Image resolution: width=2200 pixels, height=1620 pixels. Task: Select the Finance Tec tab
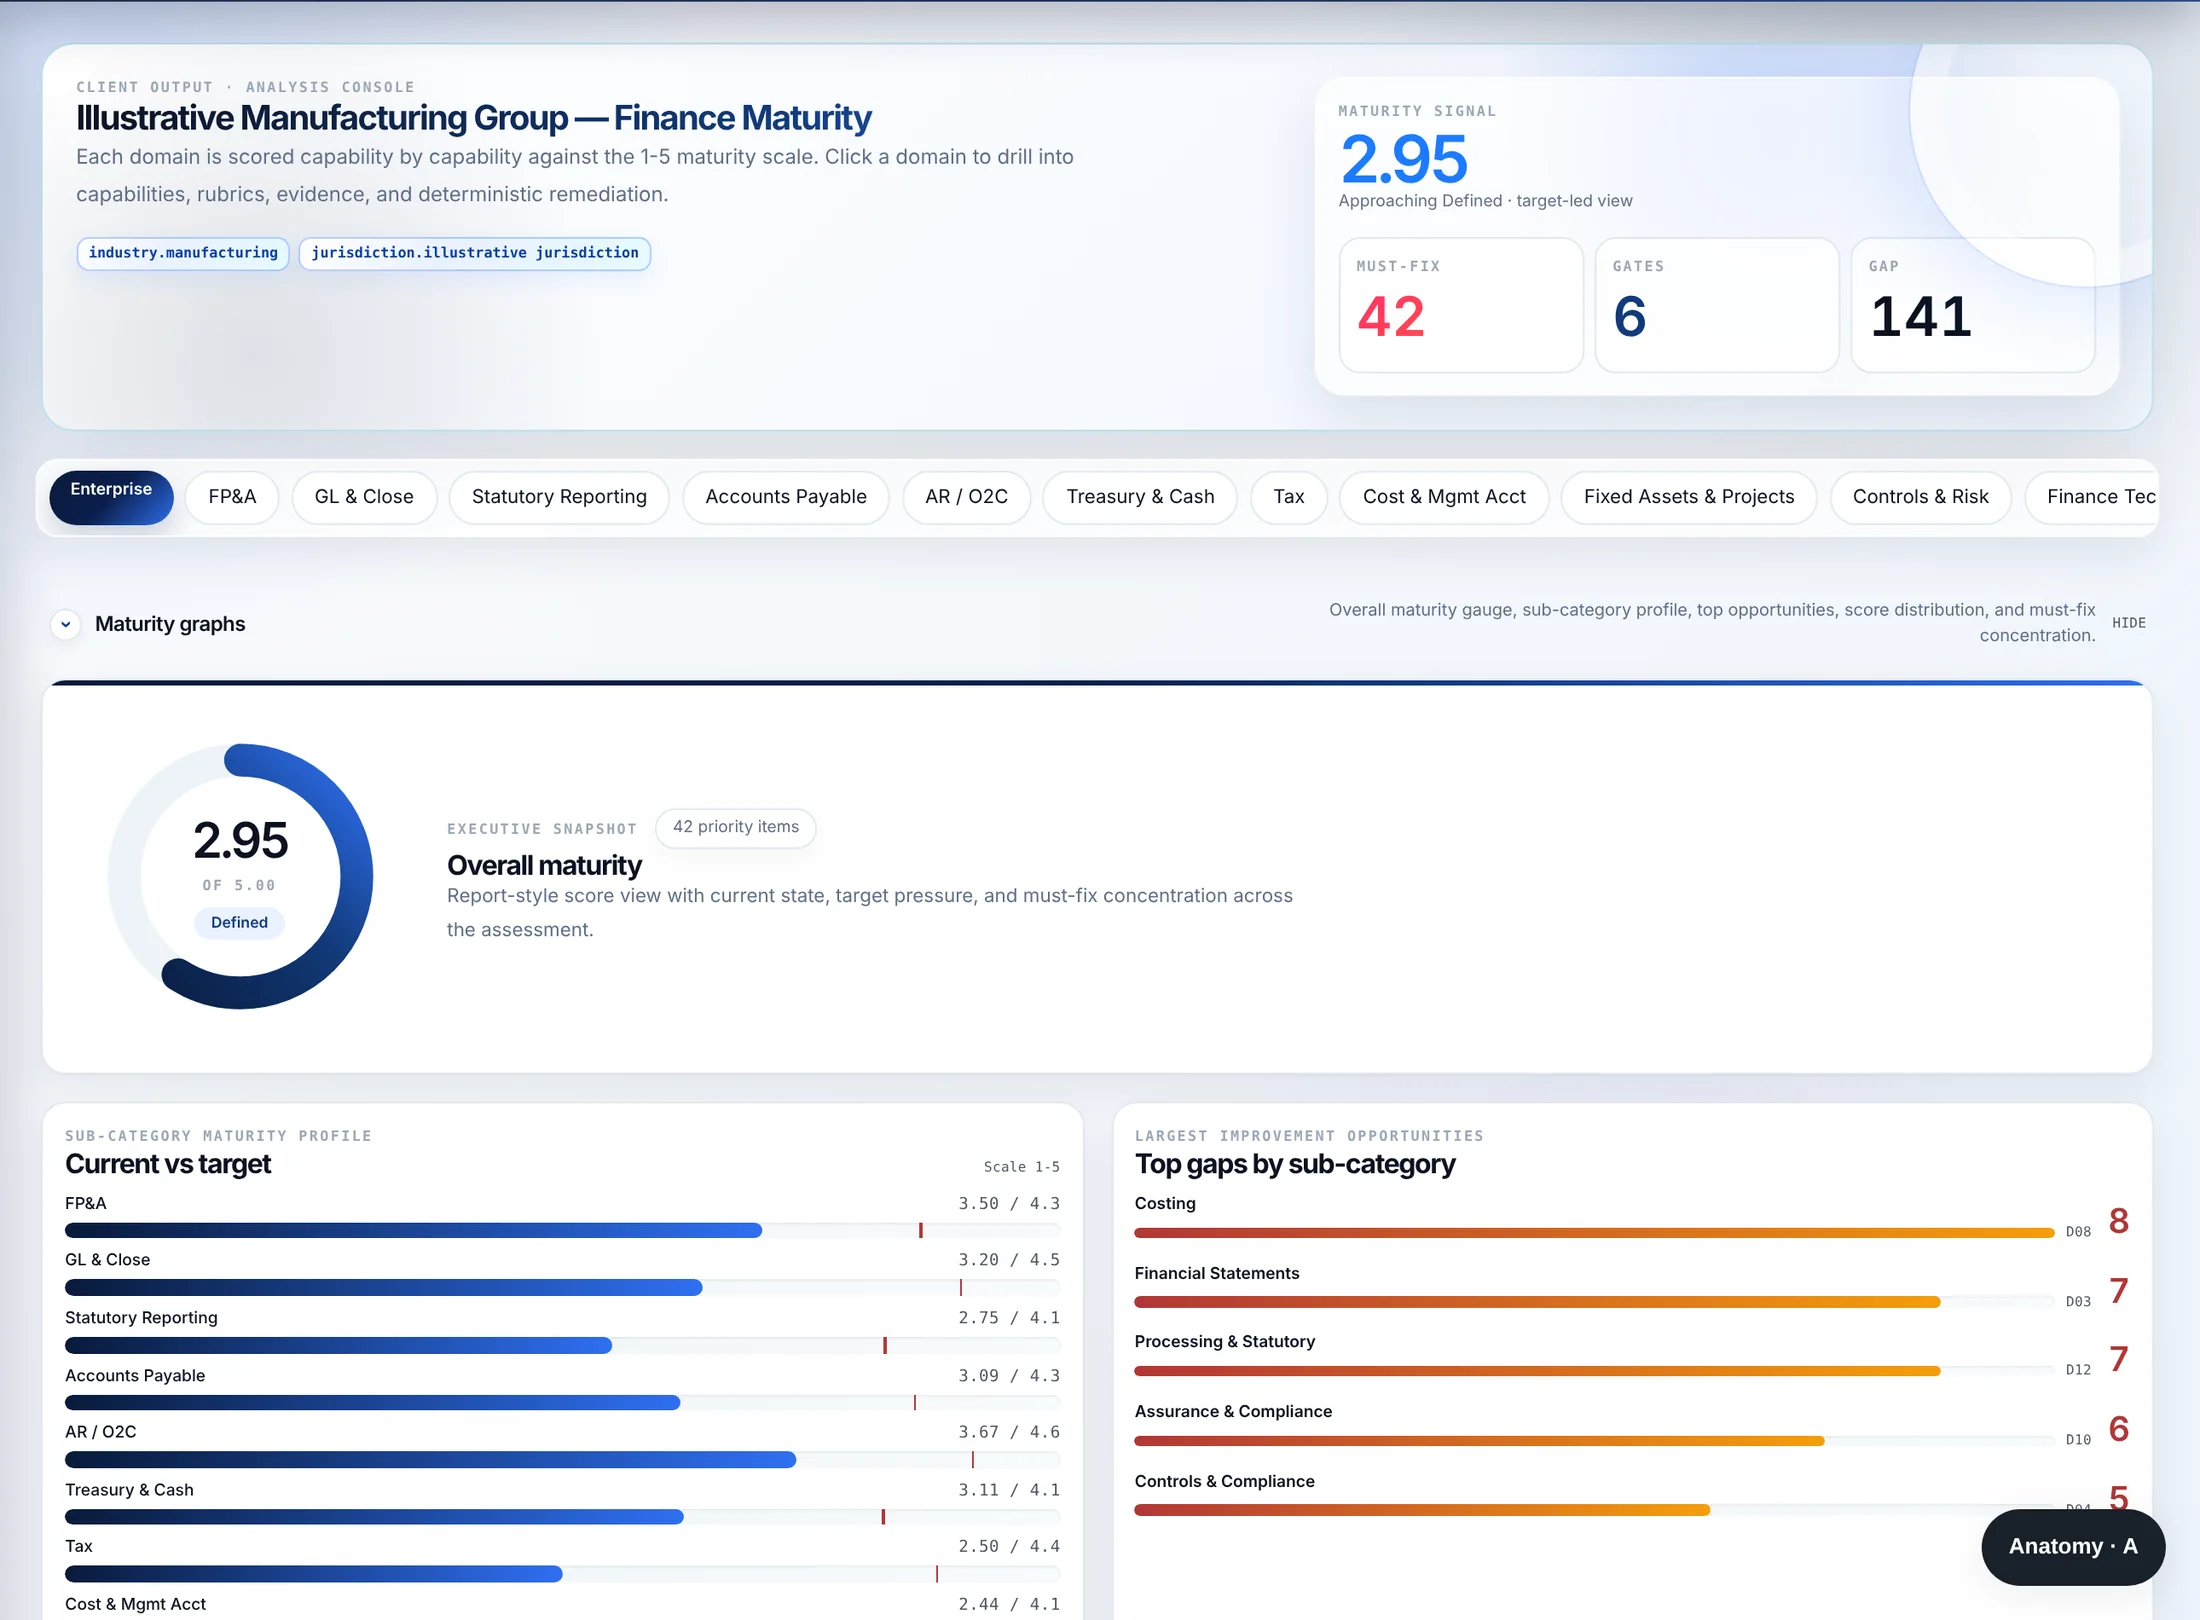[2094, 497]
